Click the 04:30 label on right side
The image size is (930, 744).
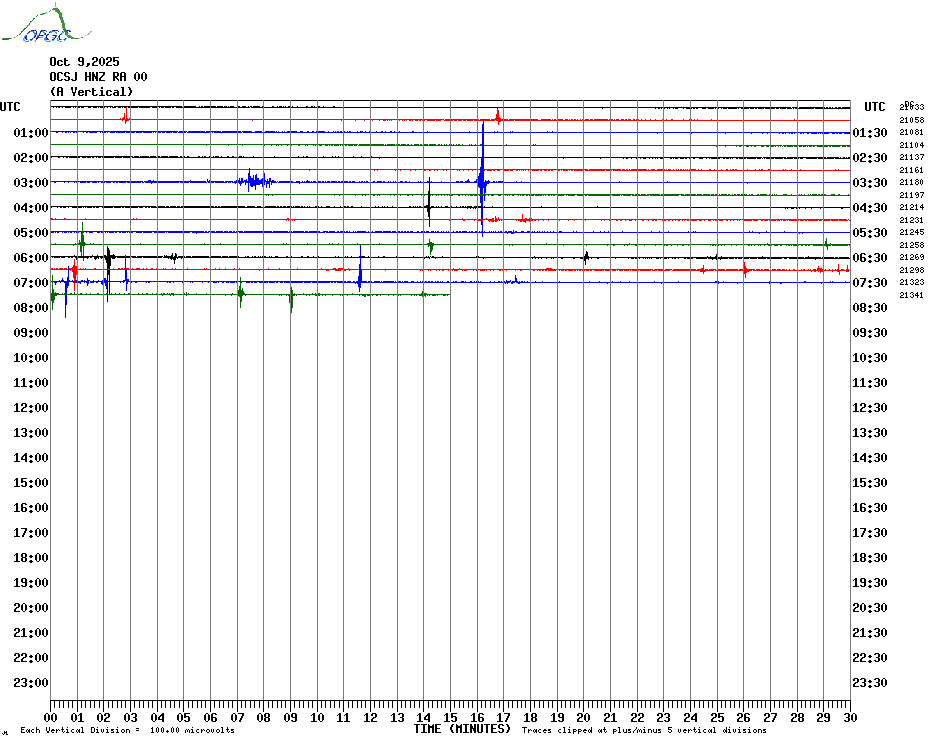tap(870, 208)
